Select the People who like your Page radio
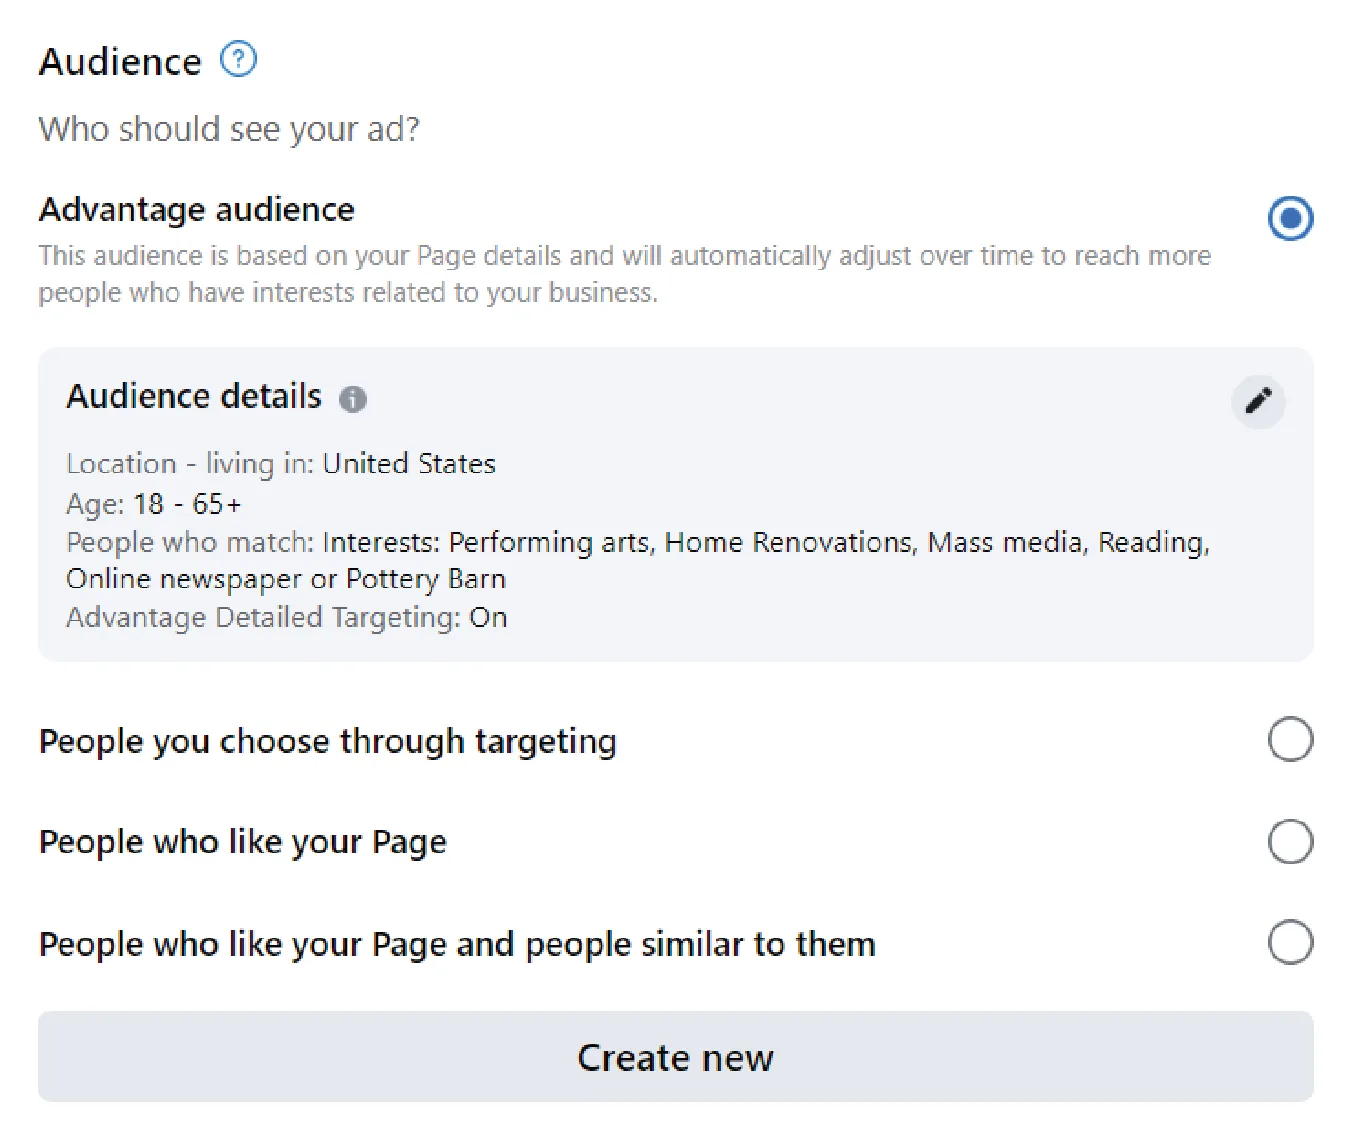The height and width of the screenshot is (1132, 1345). (x=1290, y=842)
